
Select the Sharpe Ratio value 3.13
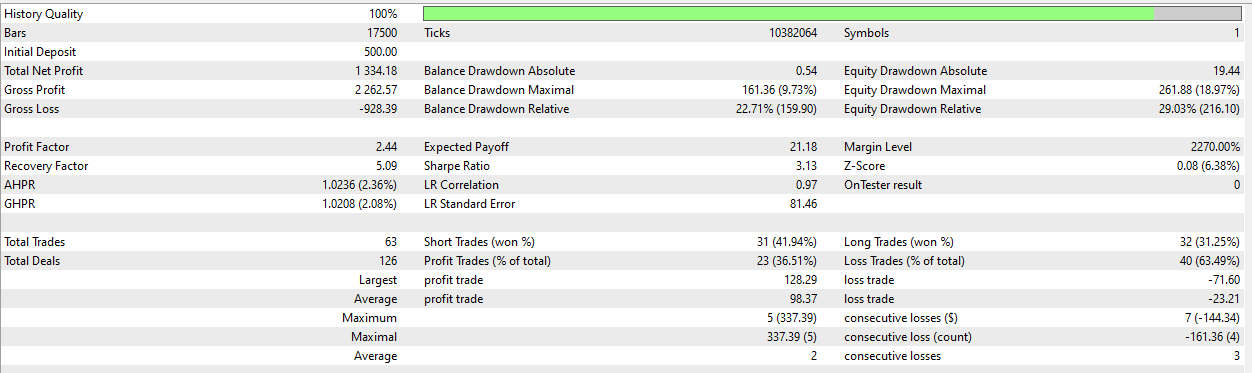[x=806, y=166]
